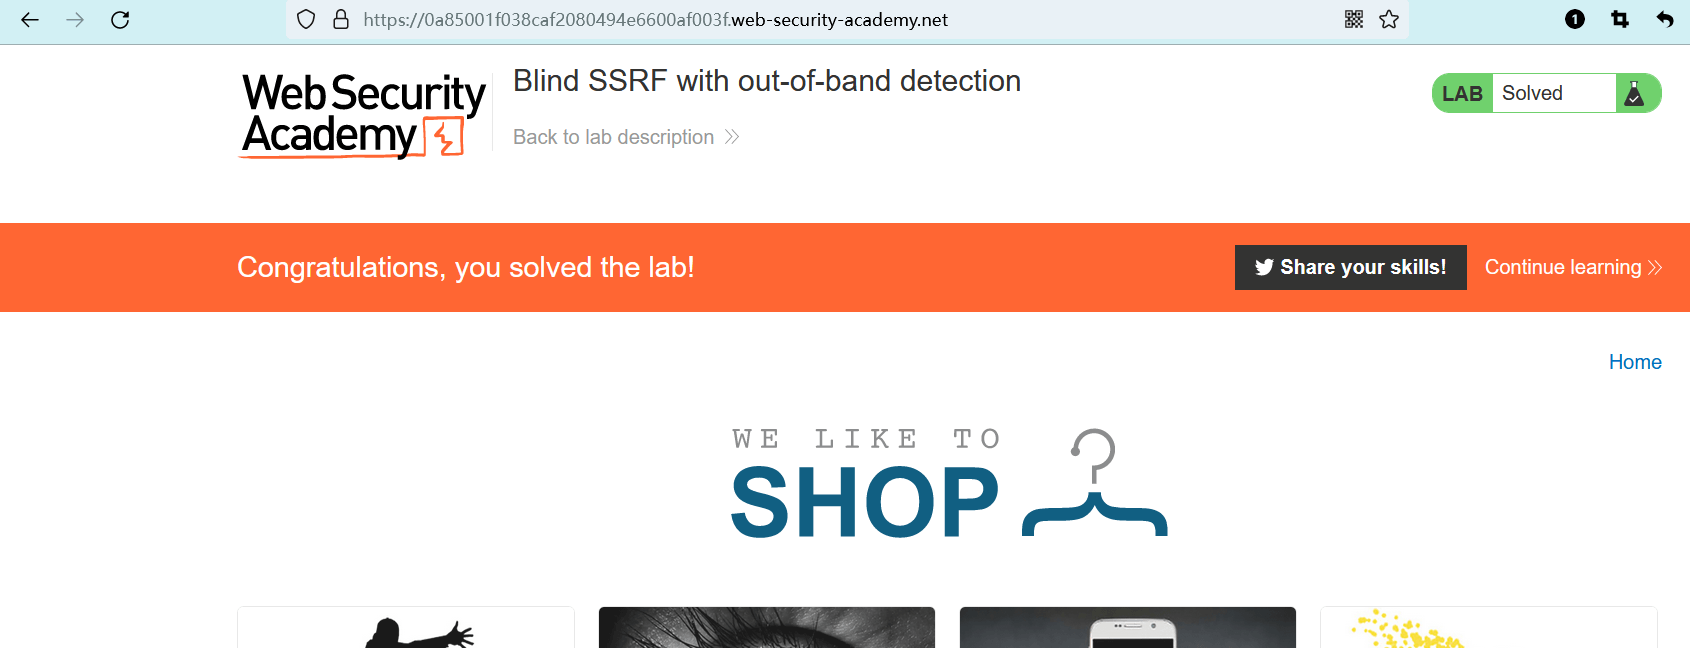
Task: Select the crop screenshot toolbar icon
Action: coord(1620,20)
